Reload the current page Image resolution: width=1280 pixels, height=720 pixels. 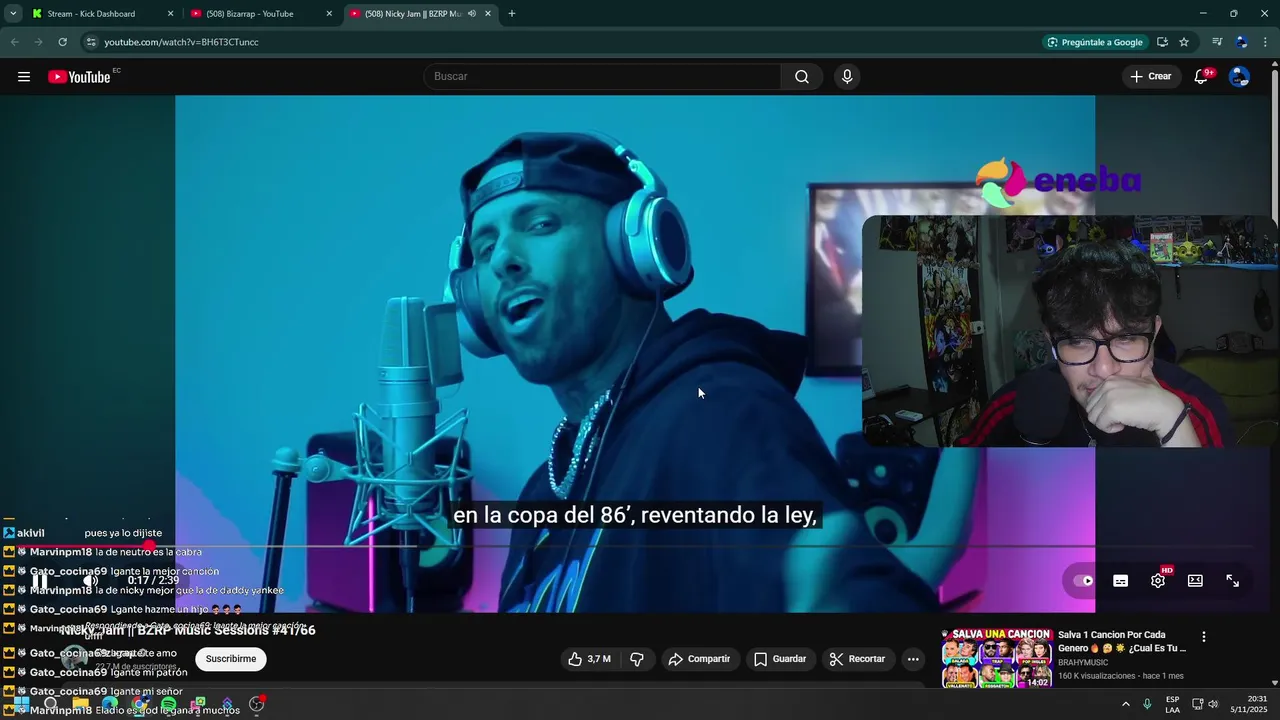pos(62,42)
